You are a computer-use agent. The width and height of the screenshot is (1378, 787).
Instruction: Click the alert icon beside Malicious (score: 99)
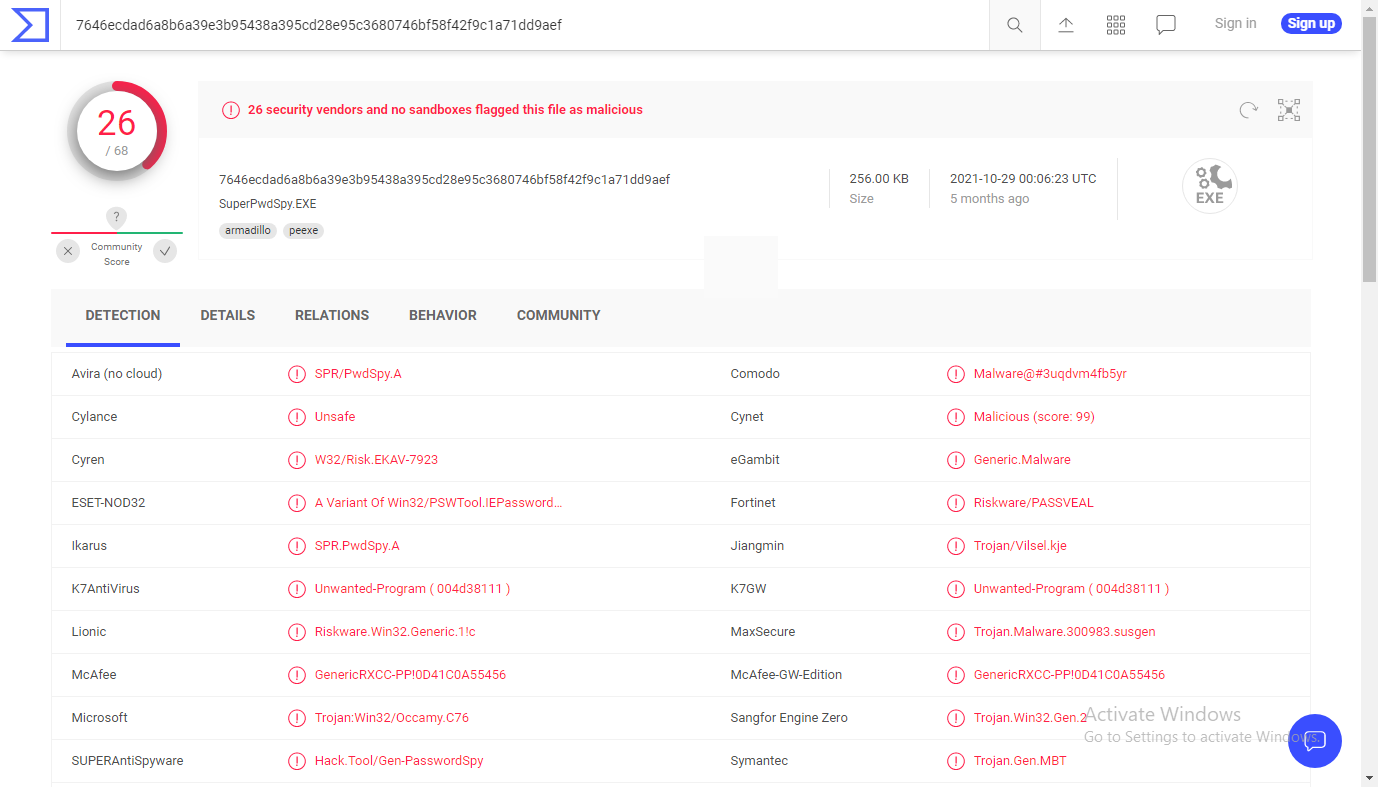coord(956,417)
